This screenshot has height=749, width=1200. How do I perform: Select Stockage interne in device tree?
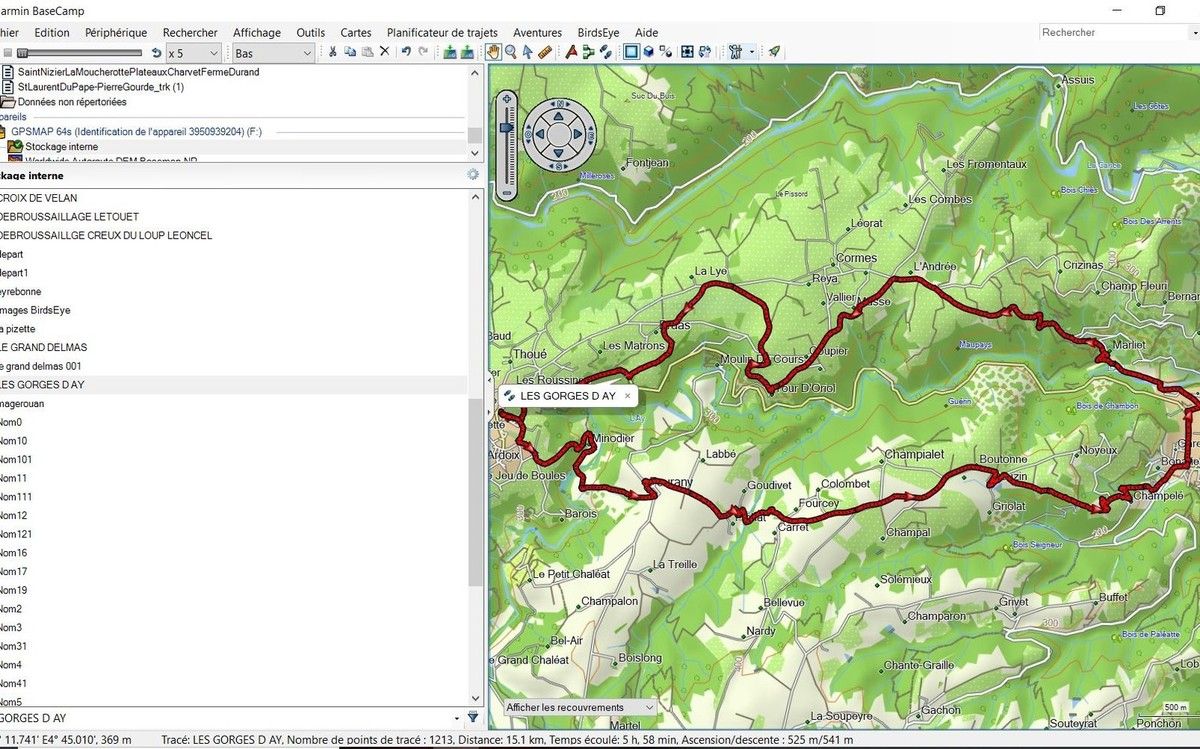tap(61, 147)
